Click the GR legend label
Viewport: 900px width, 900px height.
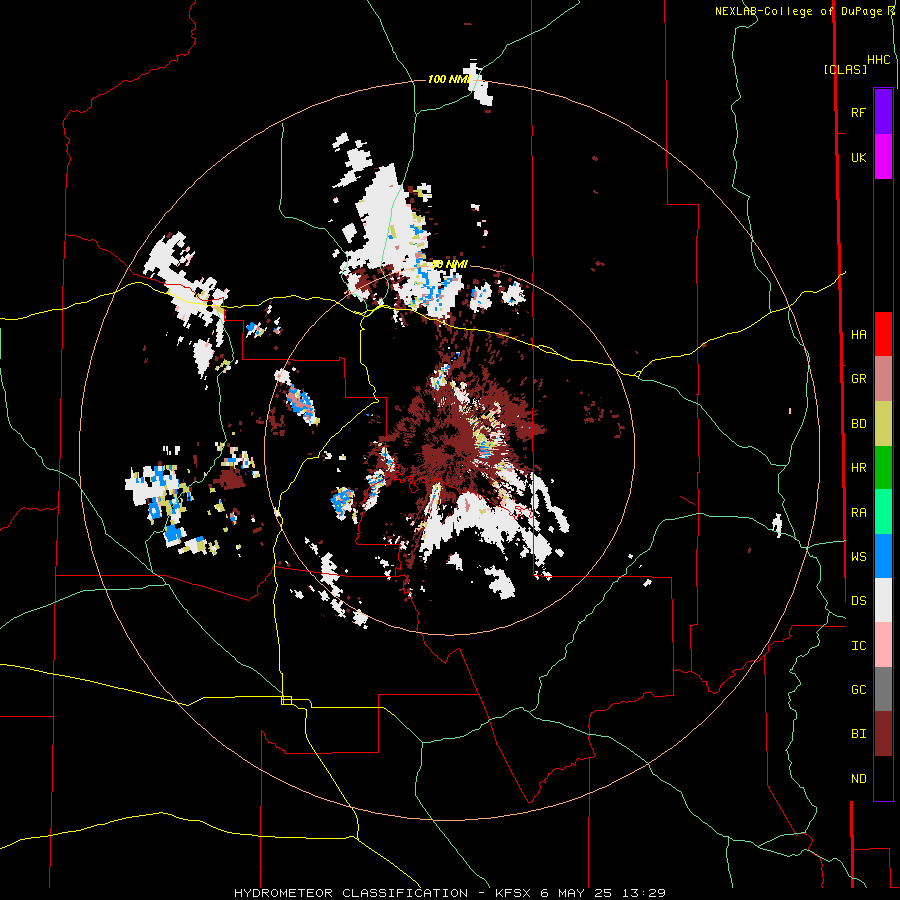pos(858,379)
